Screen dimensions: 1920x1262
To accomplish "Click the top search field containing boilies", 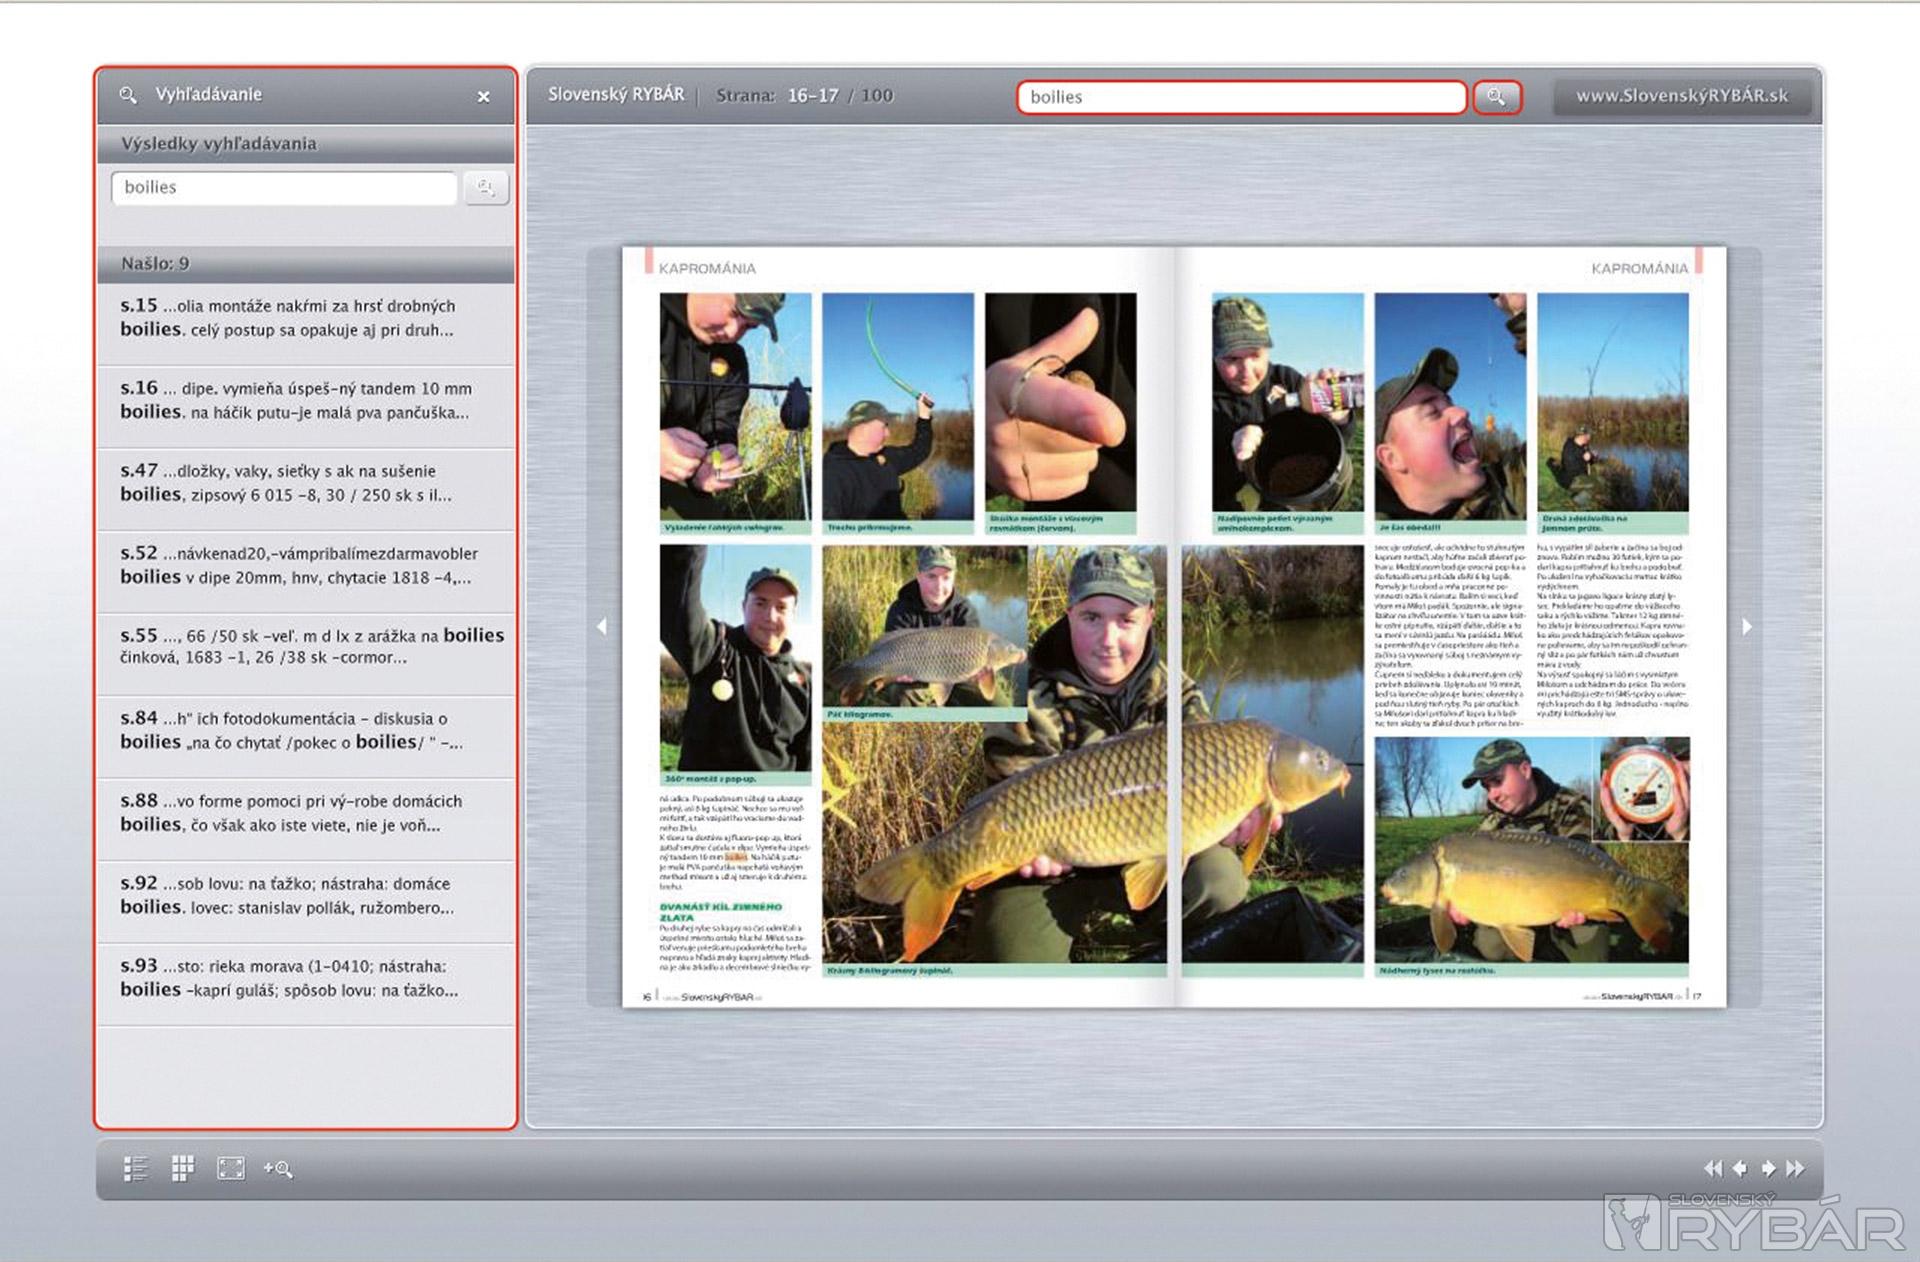I will click(x=1240, y=97).
